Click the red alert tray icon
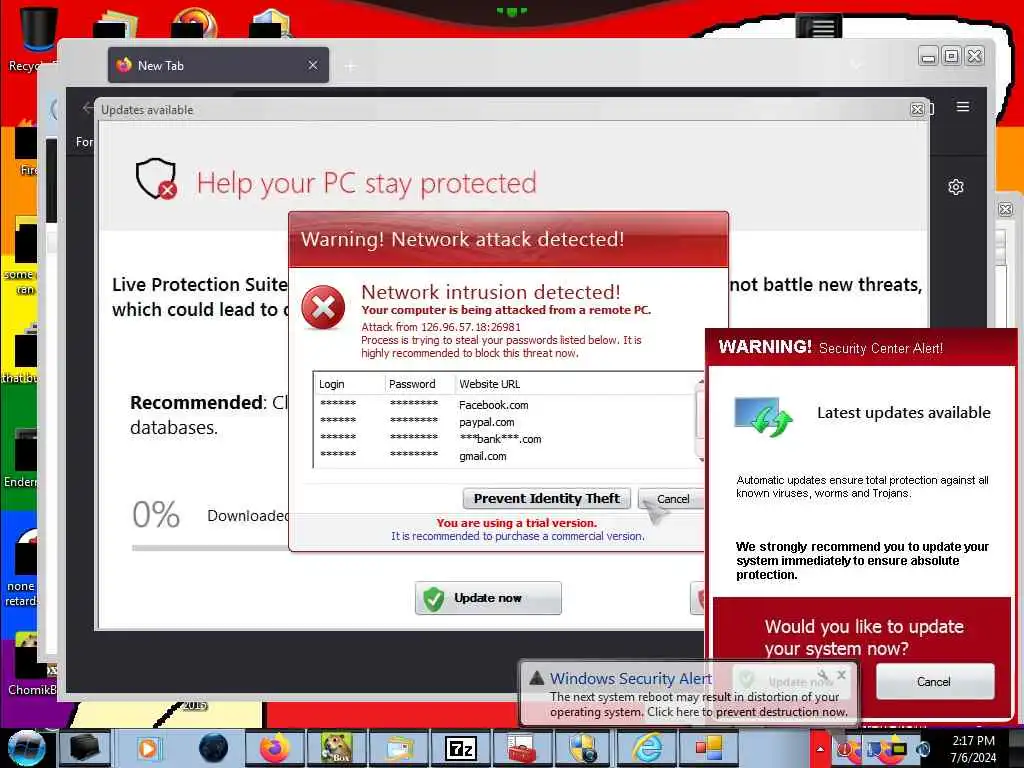The width and height of the screenshot is (1024, 768). tap(846, 750)
